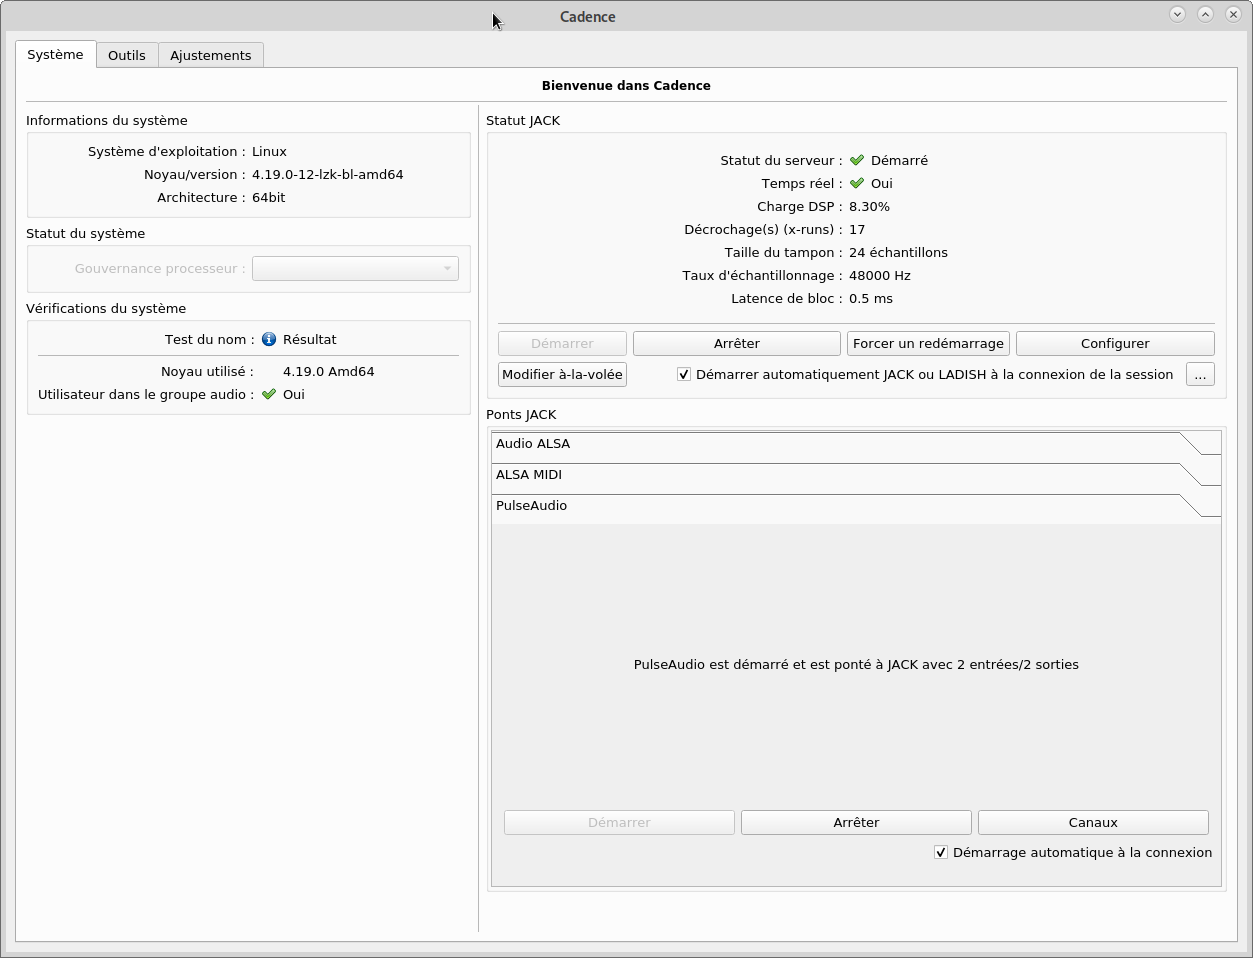
Task: Switch to the Système tab
Action: [x=56, y=54]
